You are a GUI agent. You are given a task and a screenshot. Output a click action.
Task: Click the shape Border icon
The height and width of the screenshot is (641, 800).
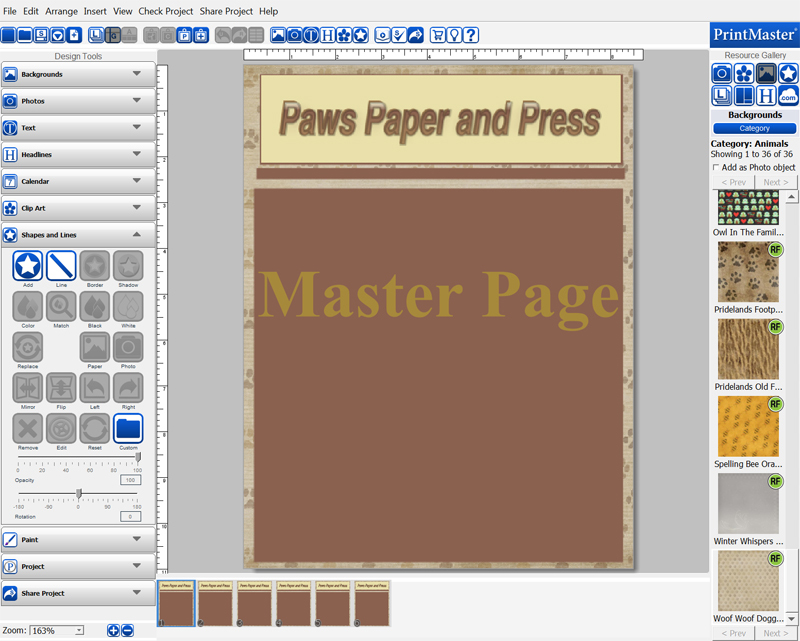(x=95, y=265)
